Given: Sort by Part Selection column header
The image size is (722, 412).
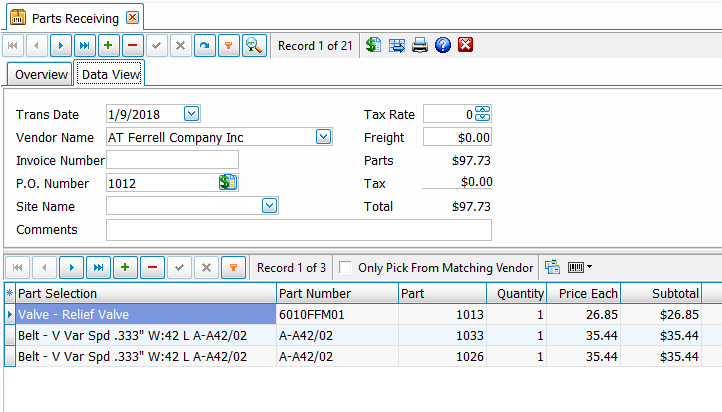Looking at the screenshot, I should click(x=146, y=293).
